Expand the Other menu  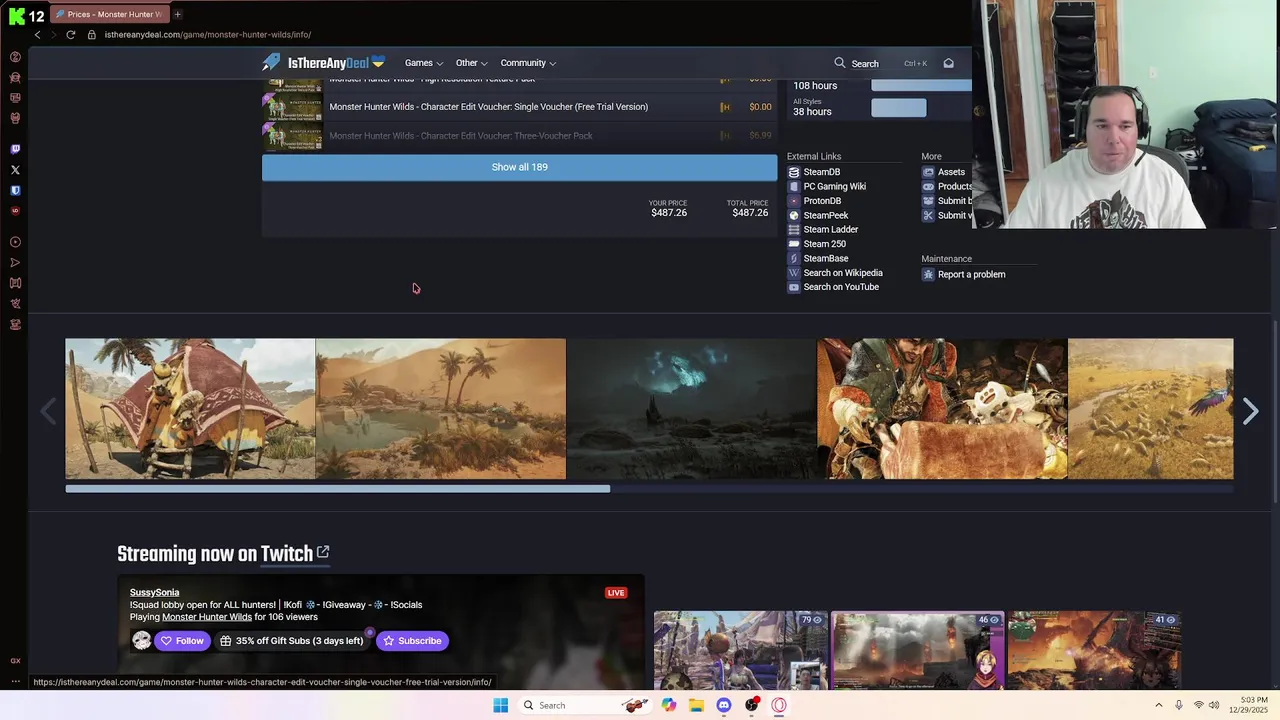click(472, 63)
